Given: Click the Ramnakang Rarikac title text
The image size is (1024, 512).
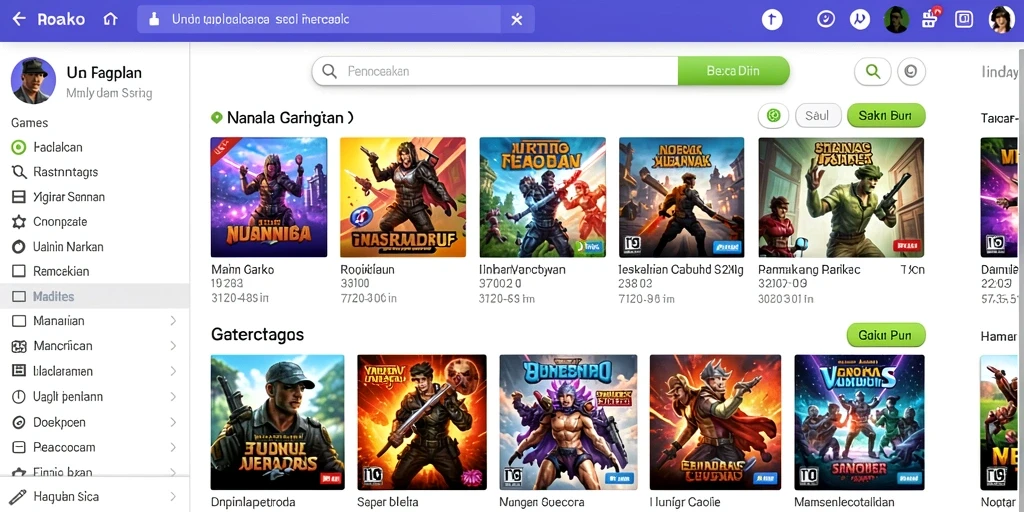Looking at the screenshot, I should coord(809,269).
